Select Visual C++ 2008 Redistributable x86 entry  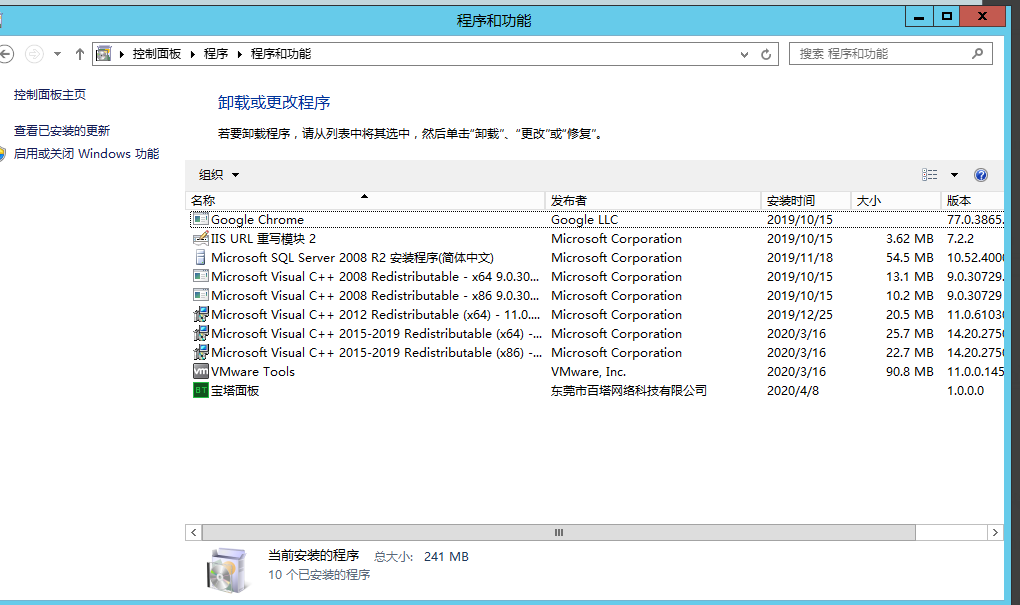375,295
